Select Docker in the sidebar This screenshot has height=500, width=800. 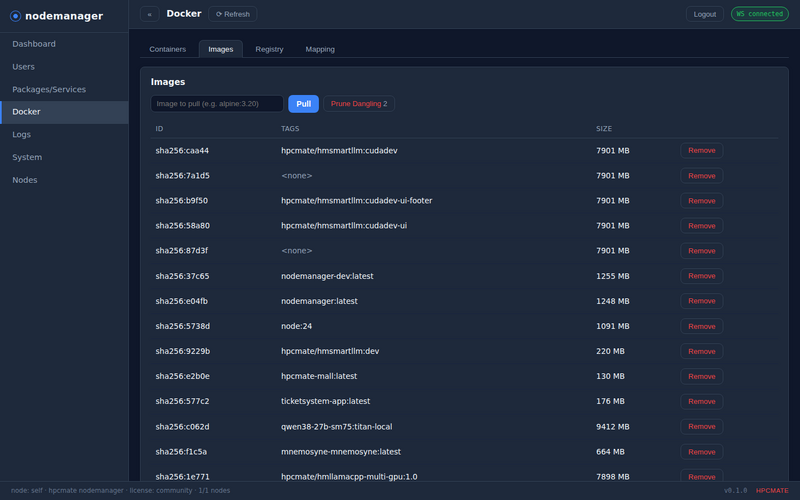pyautogui.click(x=64, y=112)
